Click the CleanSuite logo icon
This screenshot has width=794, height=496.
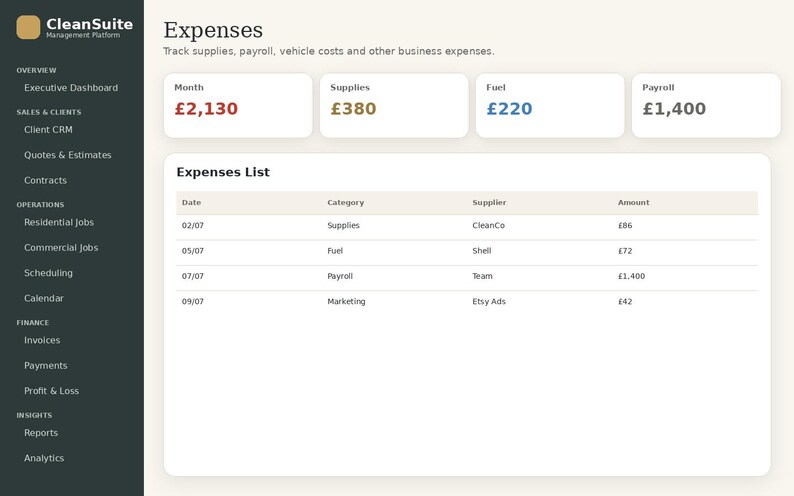coord(28,27)
